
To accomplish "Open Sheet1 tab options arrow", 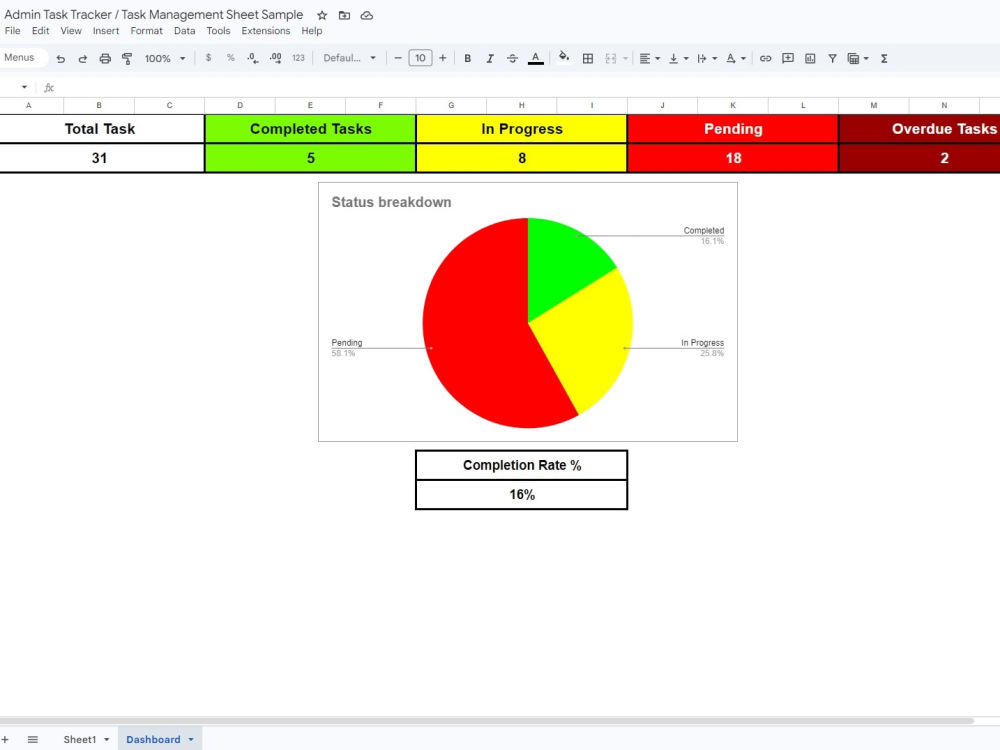I will [x=107, y=740].
